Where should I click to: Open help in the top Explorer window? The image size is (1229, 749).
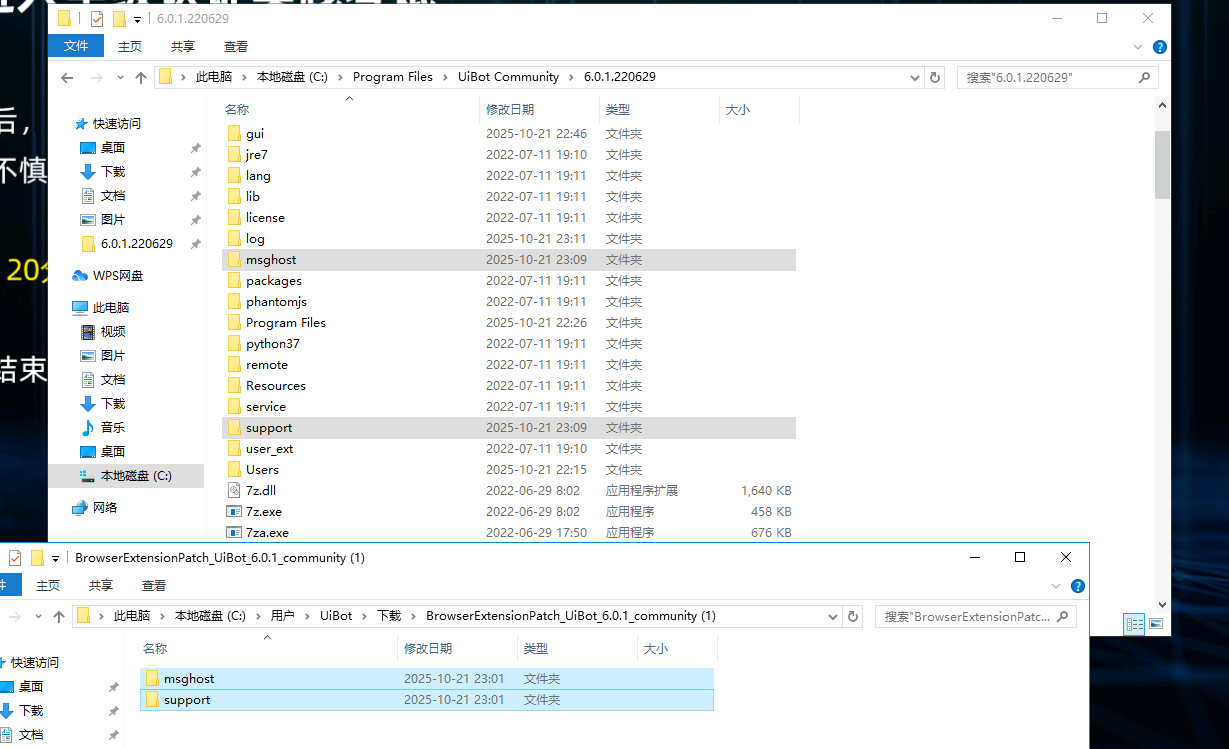click(x=1160, y=47)
